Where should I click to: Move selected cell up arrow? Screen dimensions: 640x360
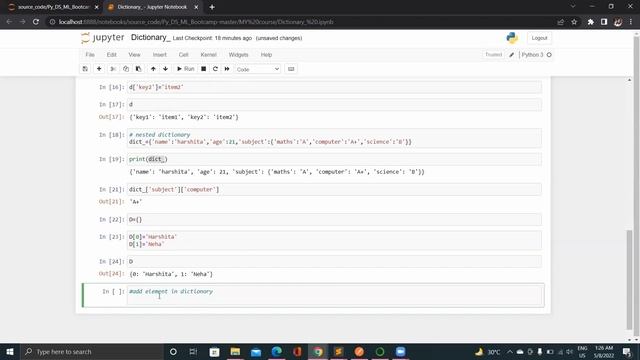pos(153,69)
